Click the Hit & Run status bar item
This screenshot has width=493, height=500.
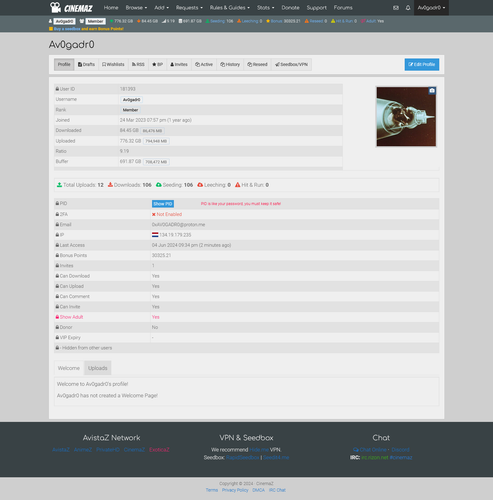click(344, 21)
